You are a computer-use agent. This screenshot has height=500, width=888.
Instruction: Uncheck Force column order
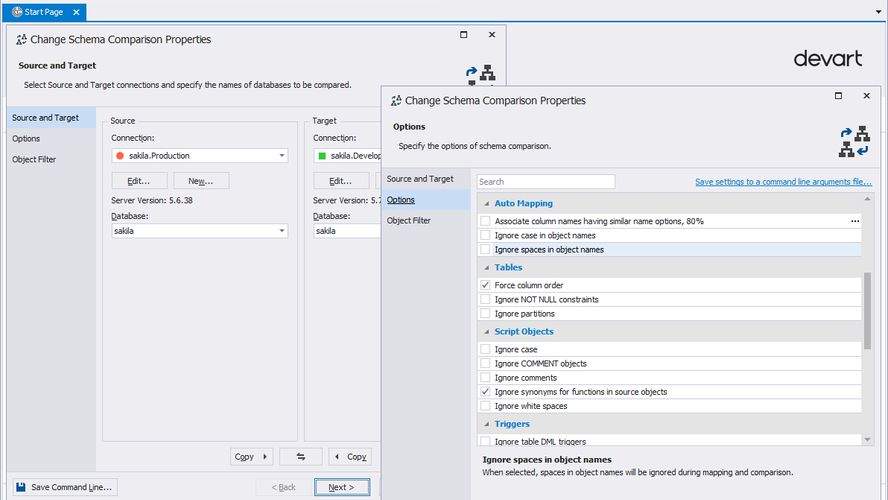(485, 286)
